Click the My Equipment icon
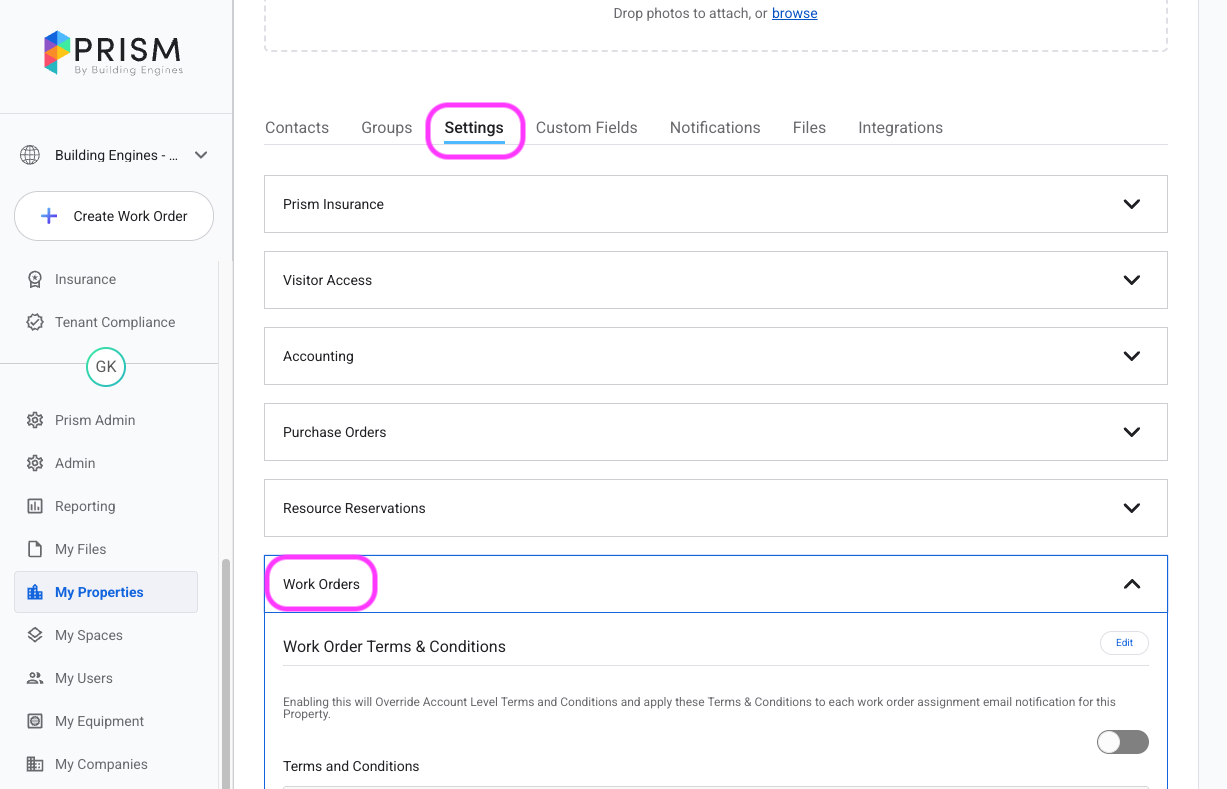 pos(35,721)
